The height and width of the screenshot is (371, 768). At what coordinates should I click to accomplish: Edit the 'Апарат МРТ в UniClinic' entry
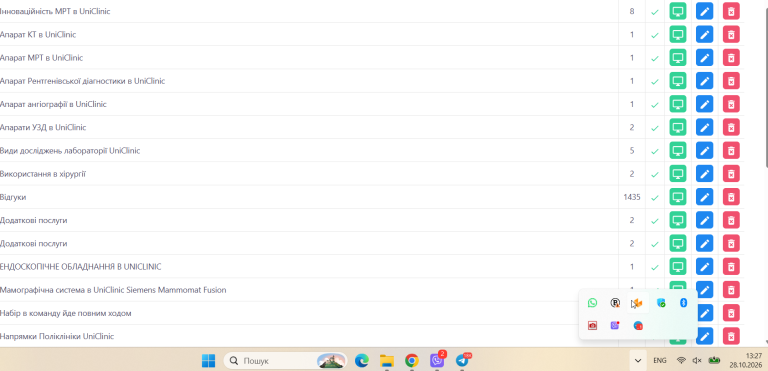[x=704, y=58]
